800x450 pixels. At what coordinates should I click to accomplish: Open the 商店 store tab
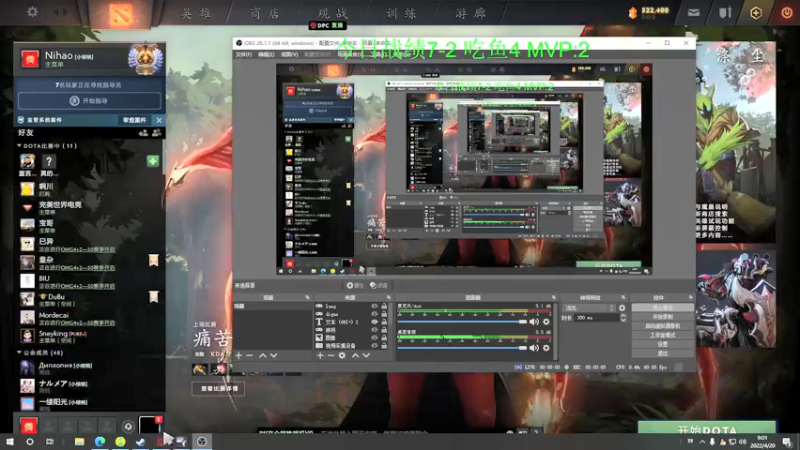(x=265, y=13)
